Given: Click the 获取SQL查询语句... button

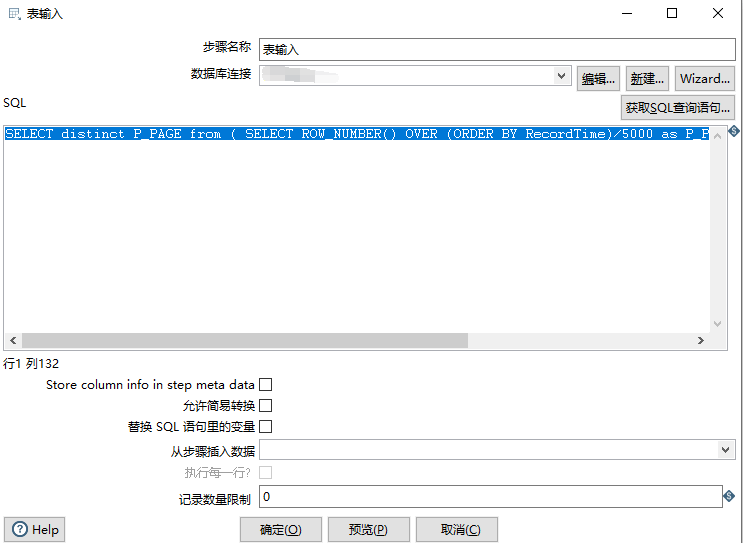Looking at the screenshot, I should 678,108.
